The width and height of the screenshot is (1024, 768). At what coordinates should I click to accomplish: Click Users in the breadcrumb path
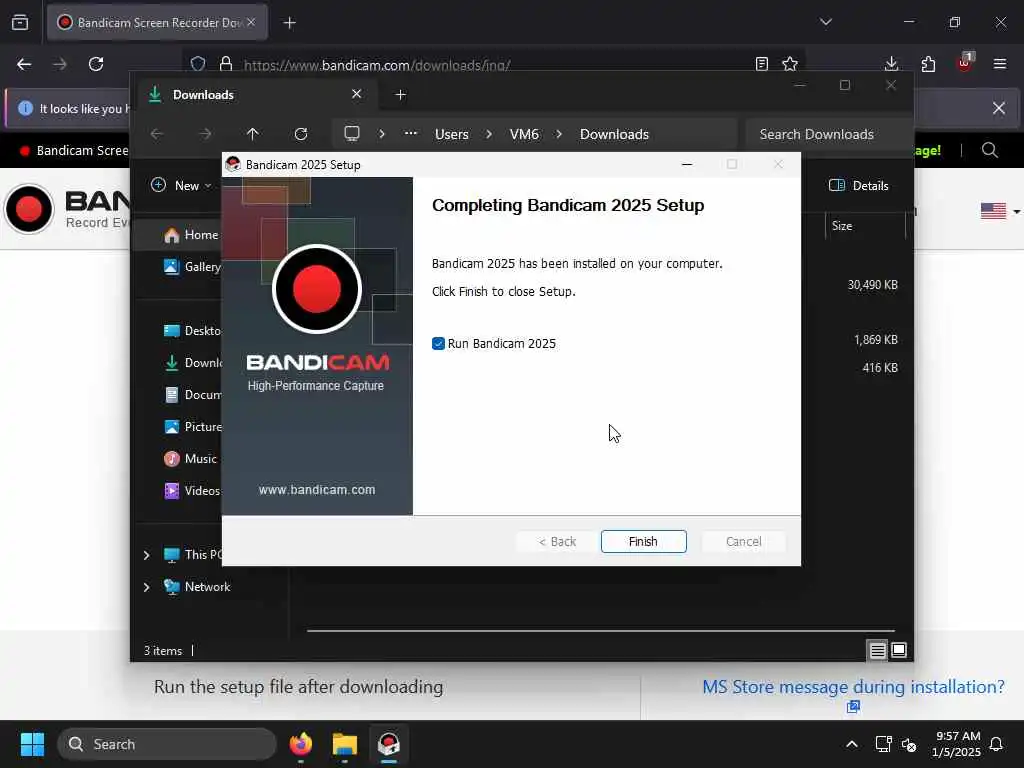pyautogui.click(x=452, y=134)
